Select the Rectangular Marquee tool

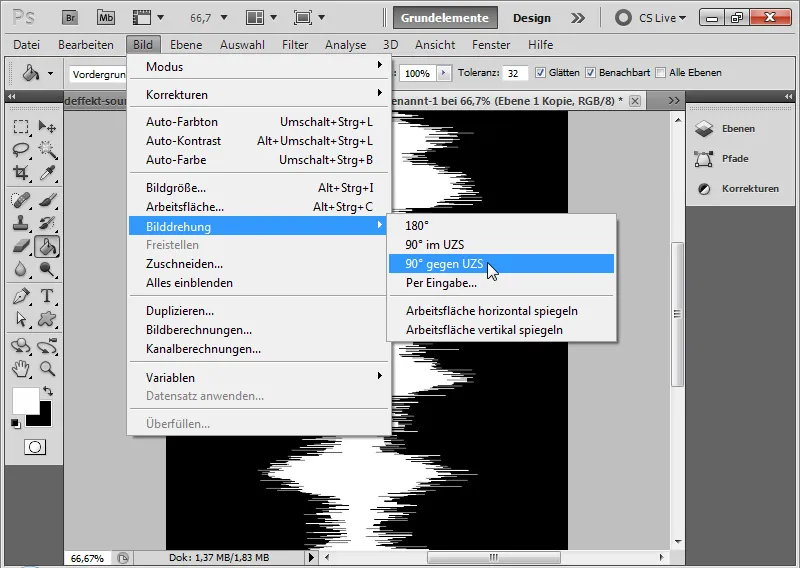coord(21,127)
